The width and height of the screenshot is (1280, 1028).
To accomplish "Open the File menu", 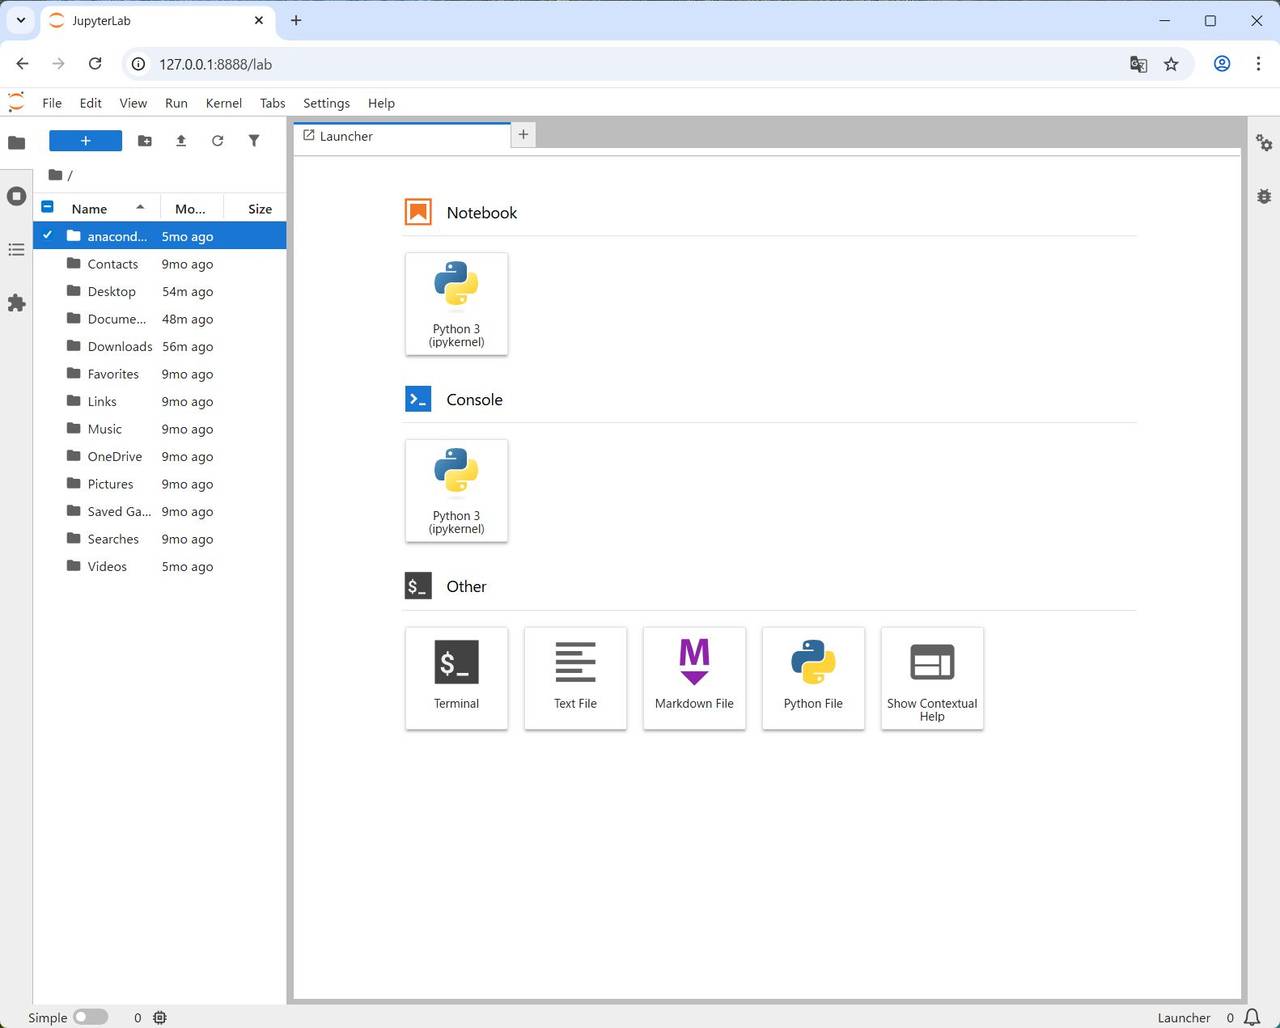I will (52, 103).
